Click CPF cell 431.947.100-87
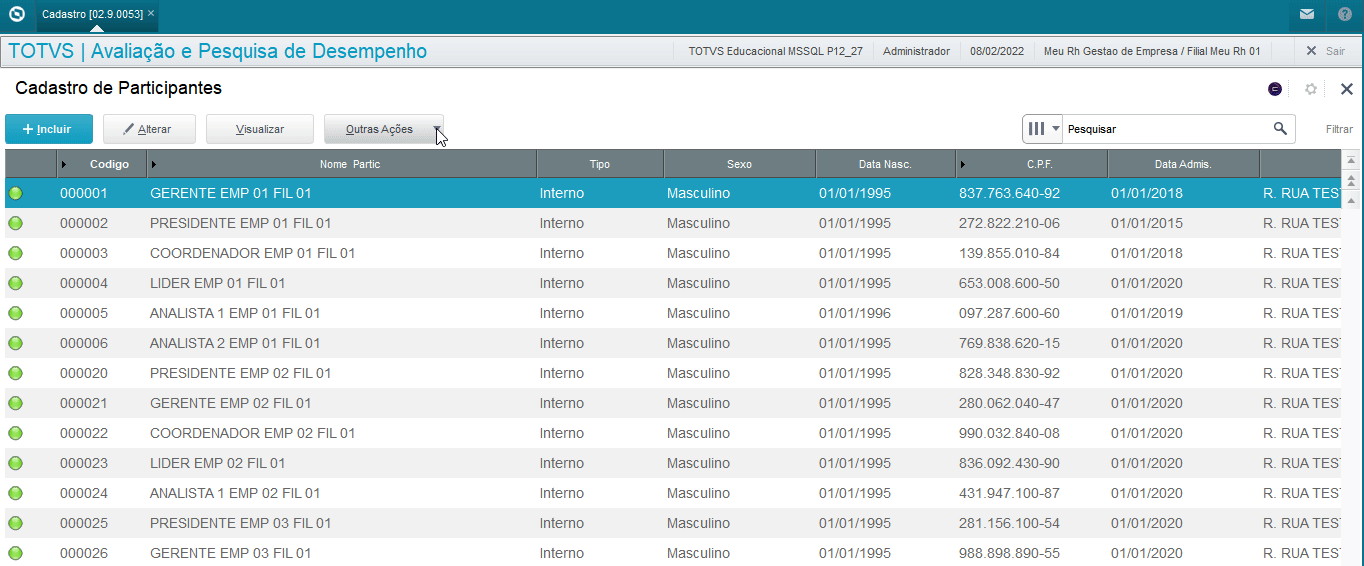 click(x=1009, y=493)
